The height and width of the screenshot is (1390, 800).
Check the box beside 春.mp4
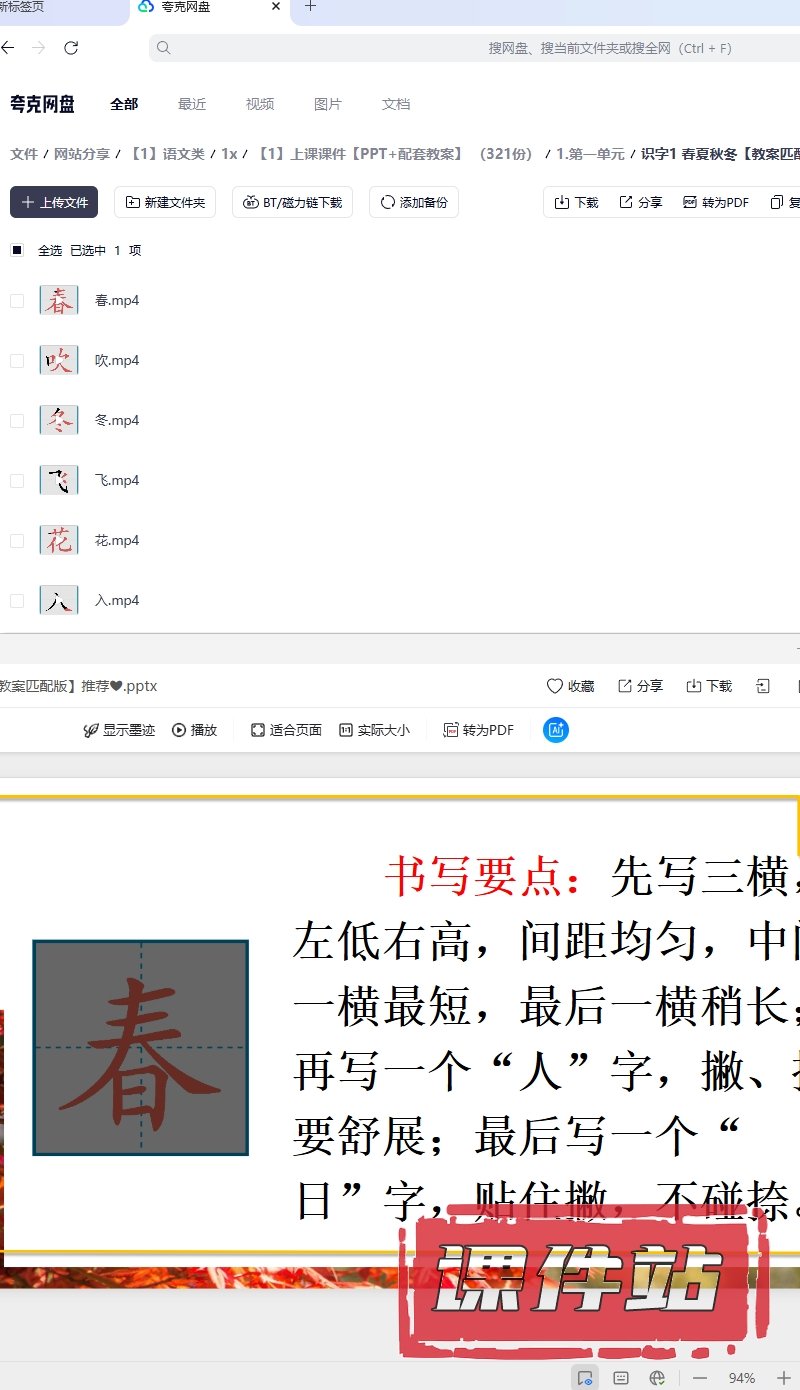click(17, 301)
